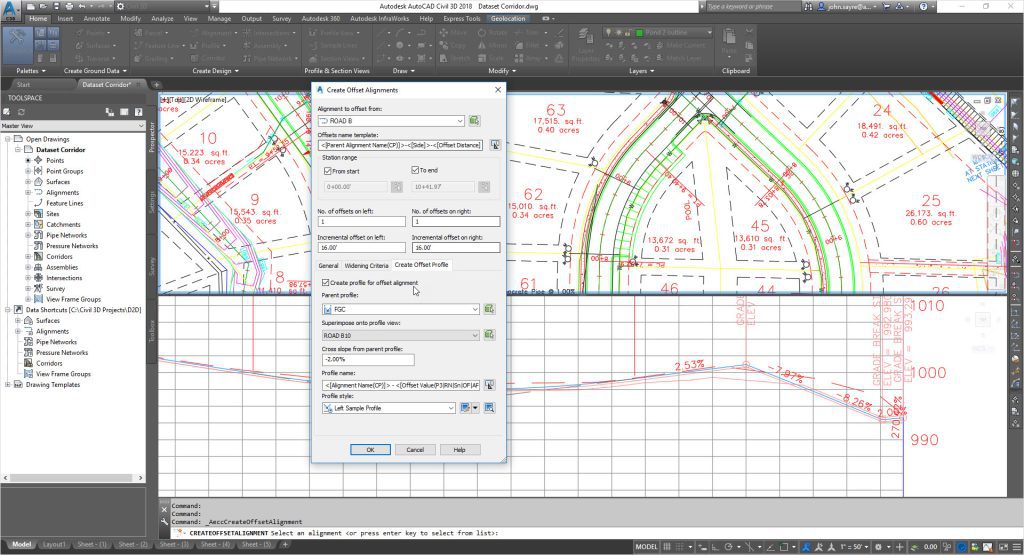Expand the Surfaces node under Dataset Corridor

(28, 182)
